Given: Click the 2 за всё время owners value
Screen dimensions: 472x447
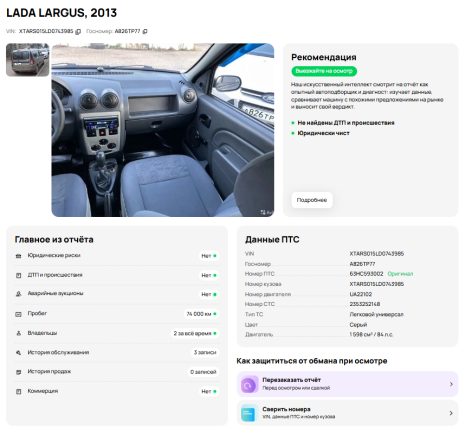Looking at the screenshot, I should 195,333.
